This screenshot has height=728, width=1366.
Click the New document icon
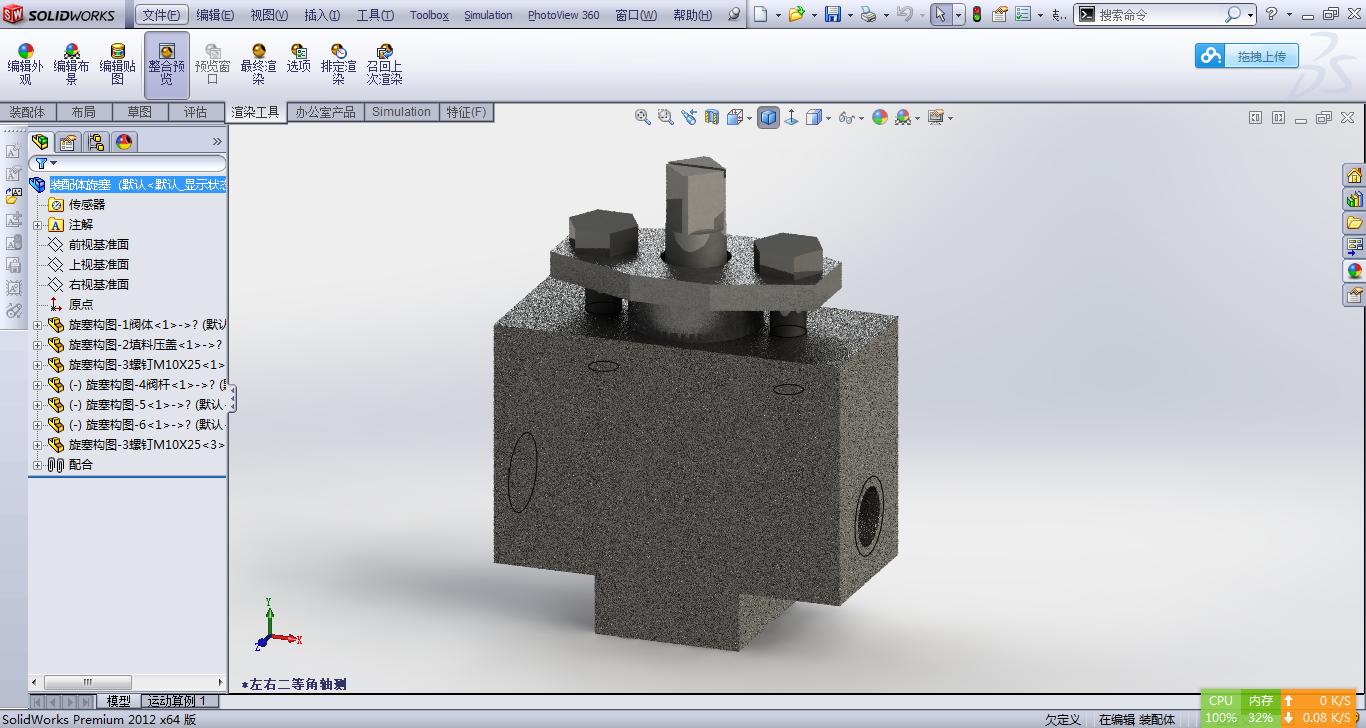[x=763, y=14]
